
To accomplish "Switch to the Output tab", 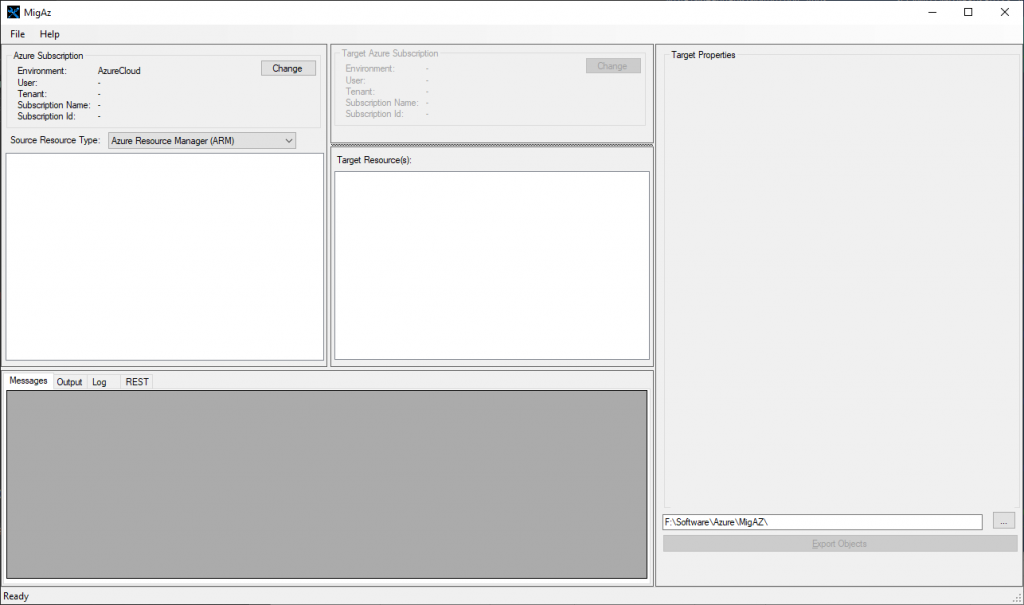I will [x=69, y=382].
